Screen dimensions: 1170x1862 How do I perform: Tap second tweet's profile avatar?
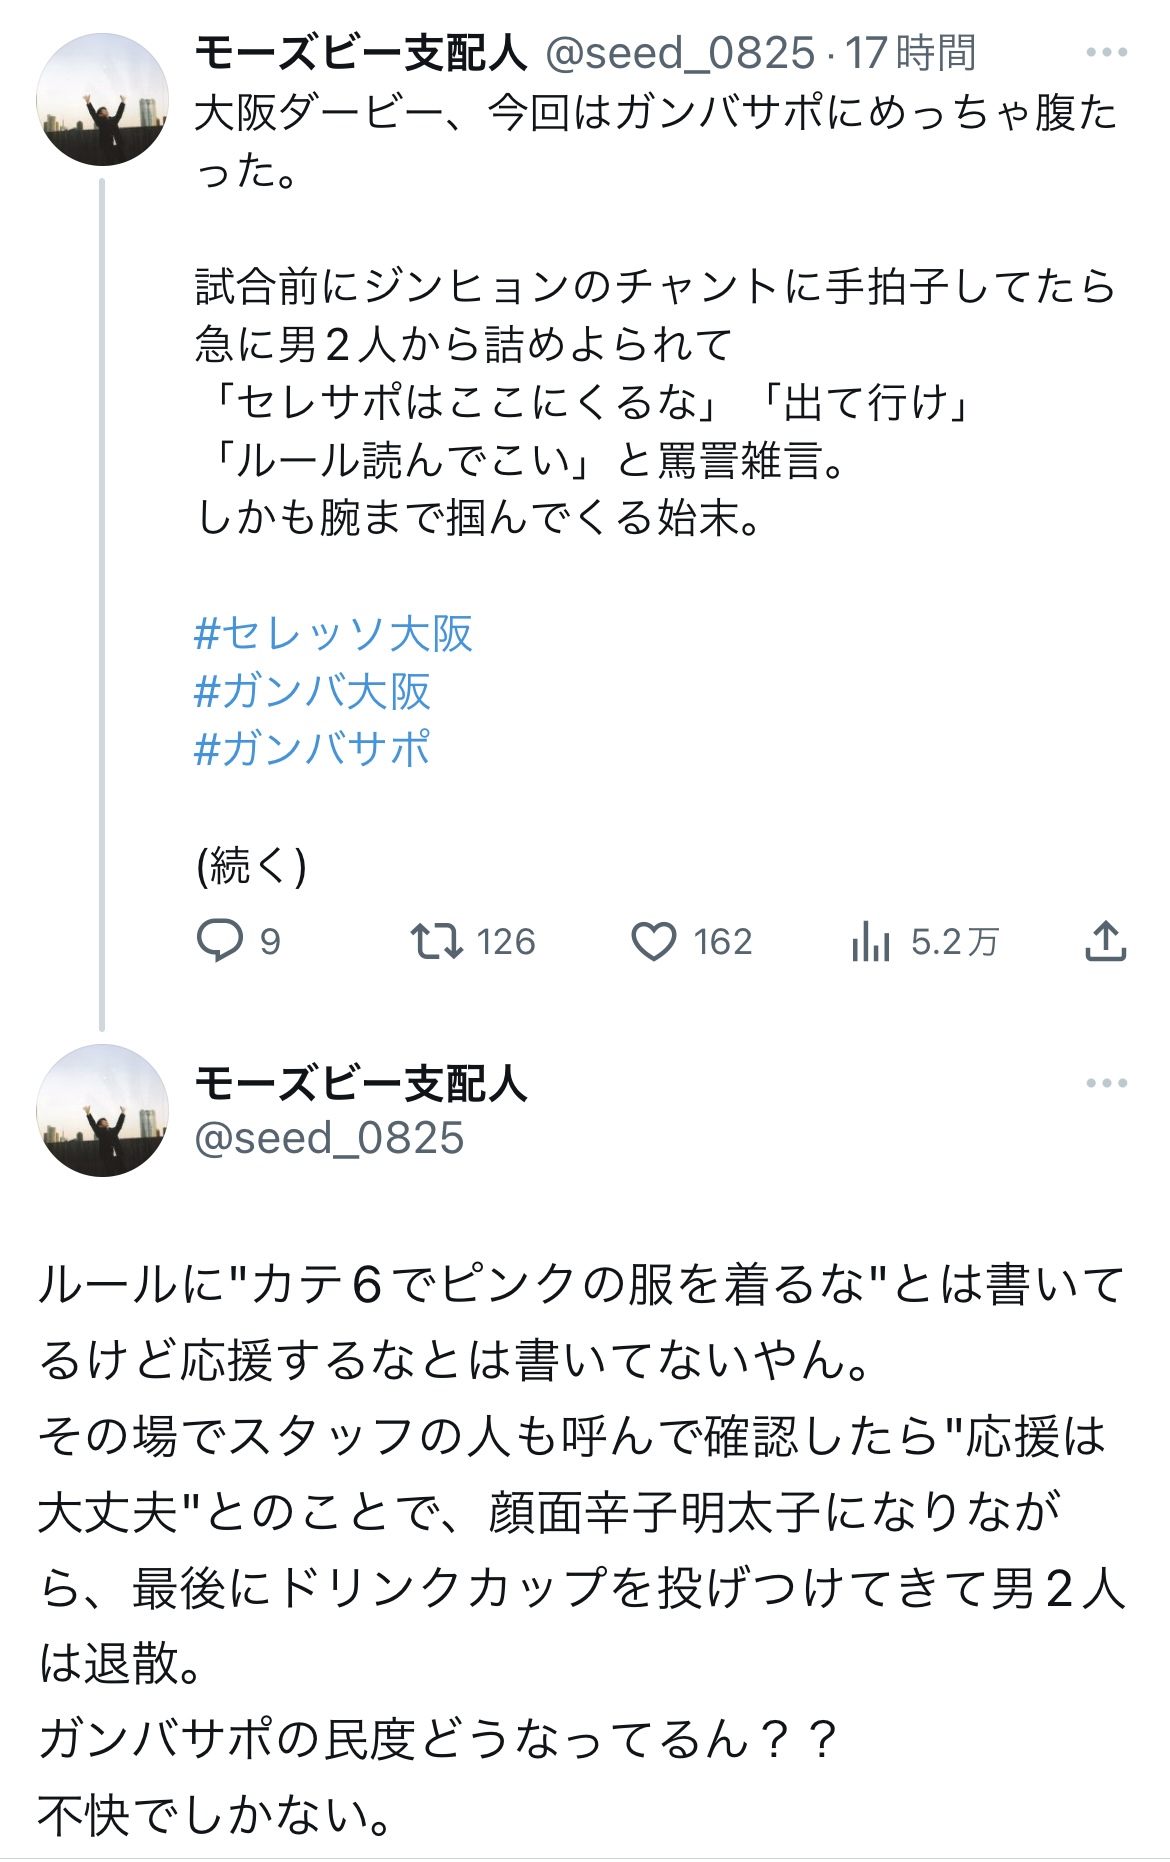[103, 1110]
